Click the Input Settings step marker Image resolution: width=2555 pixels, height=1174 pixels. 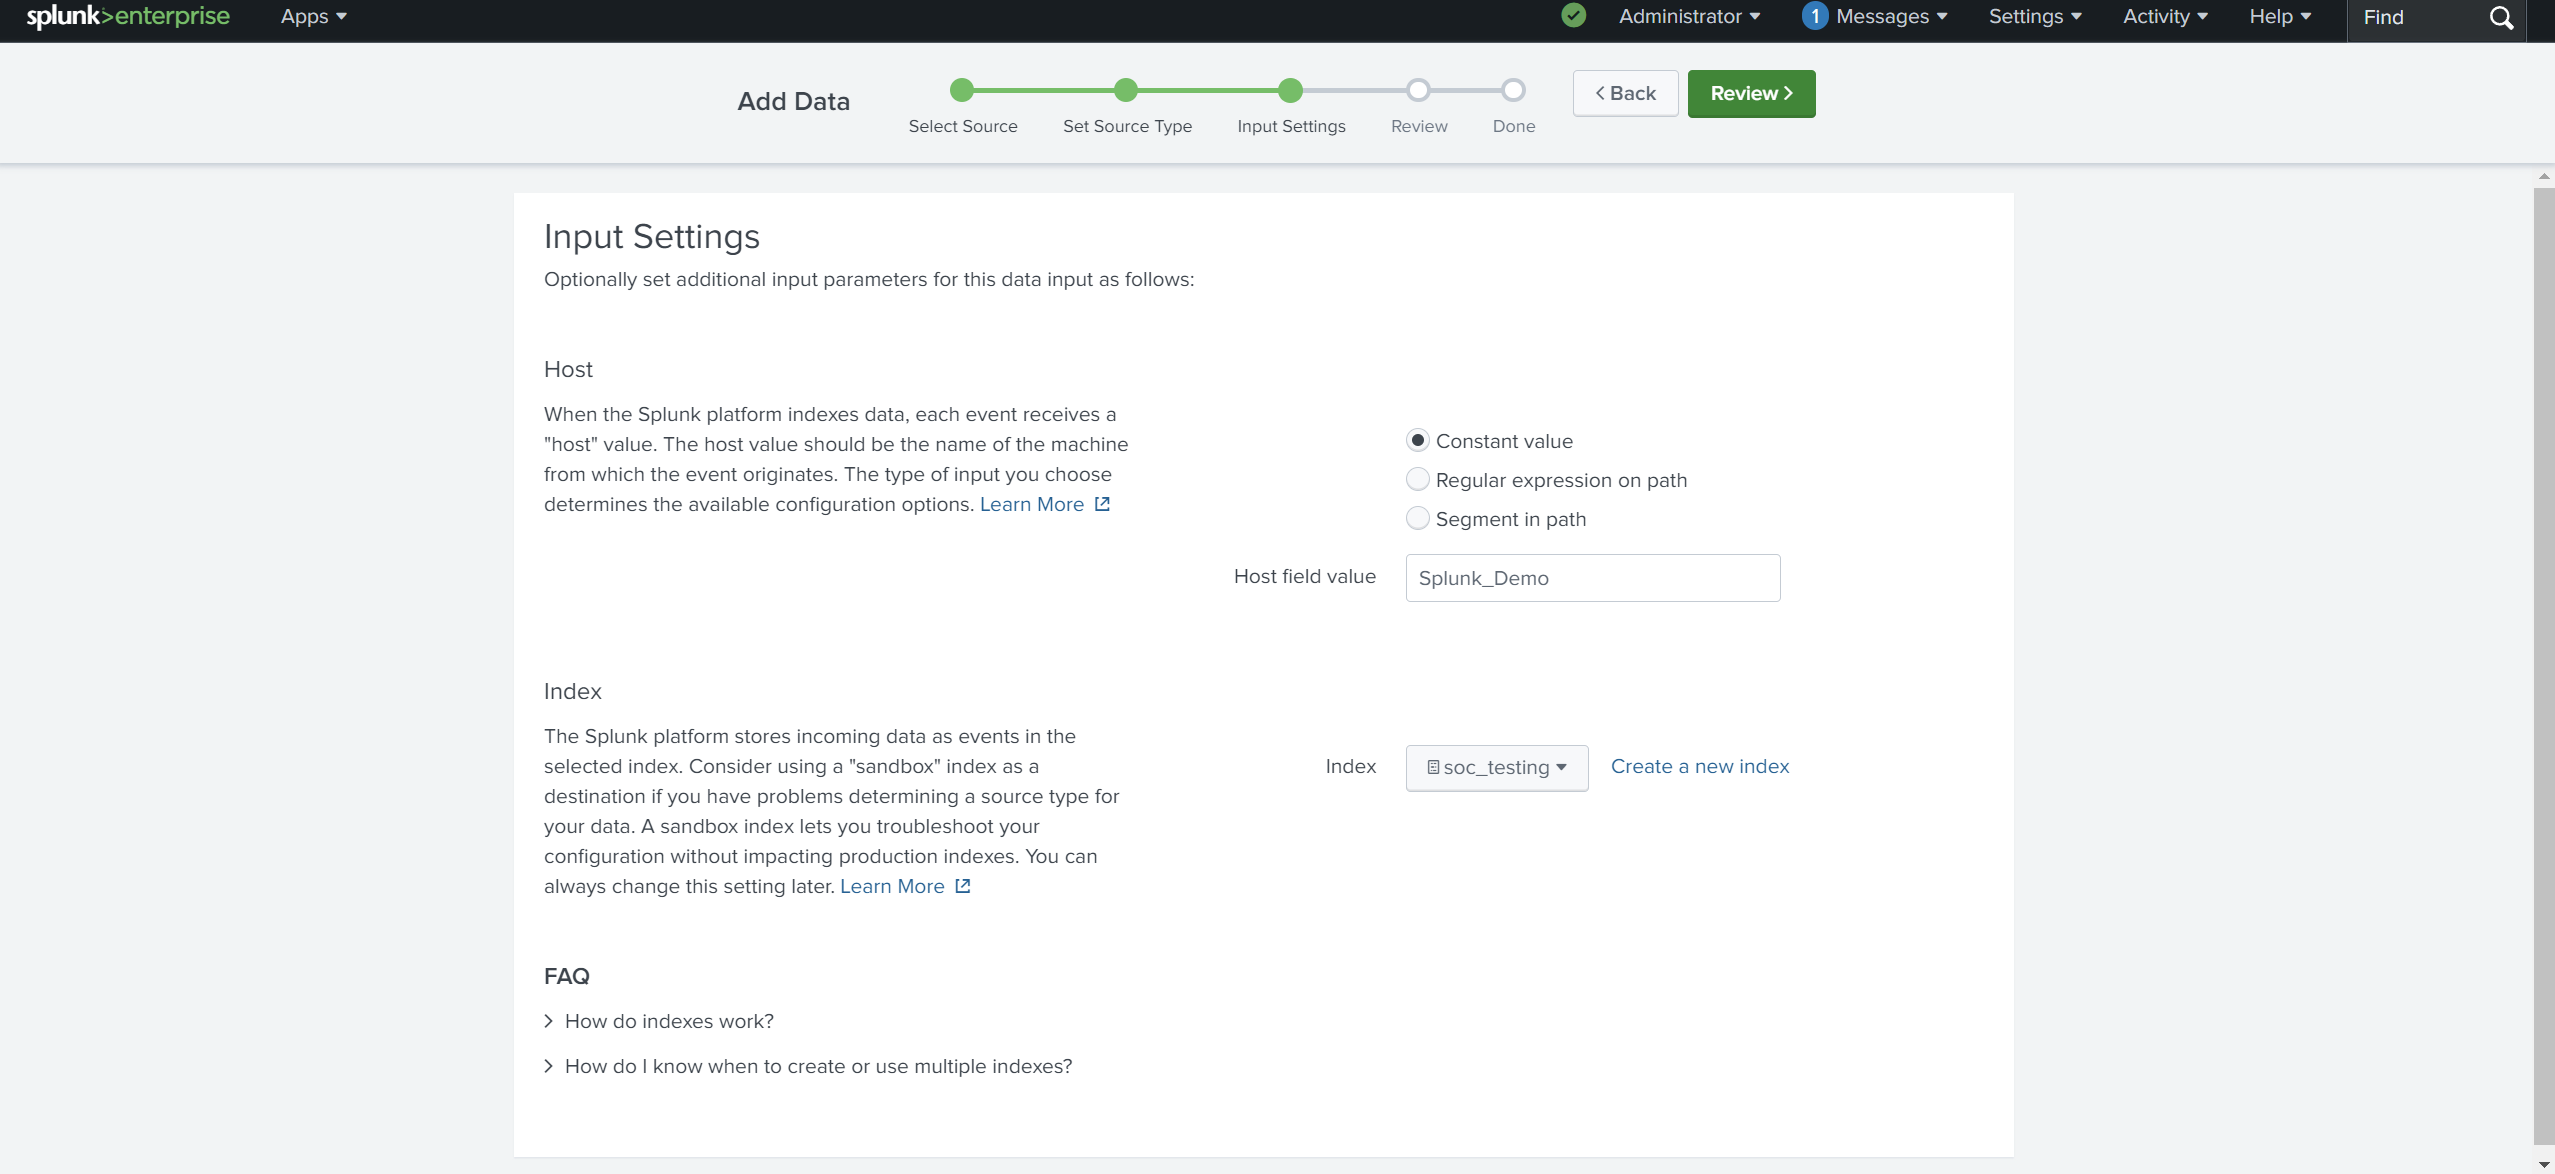pyautogui.click(x=1290, y=91)
